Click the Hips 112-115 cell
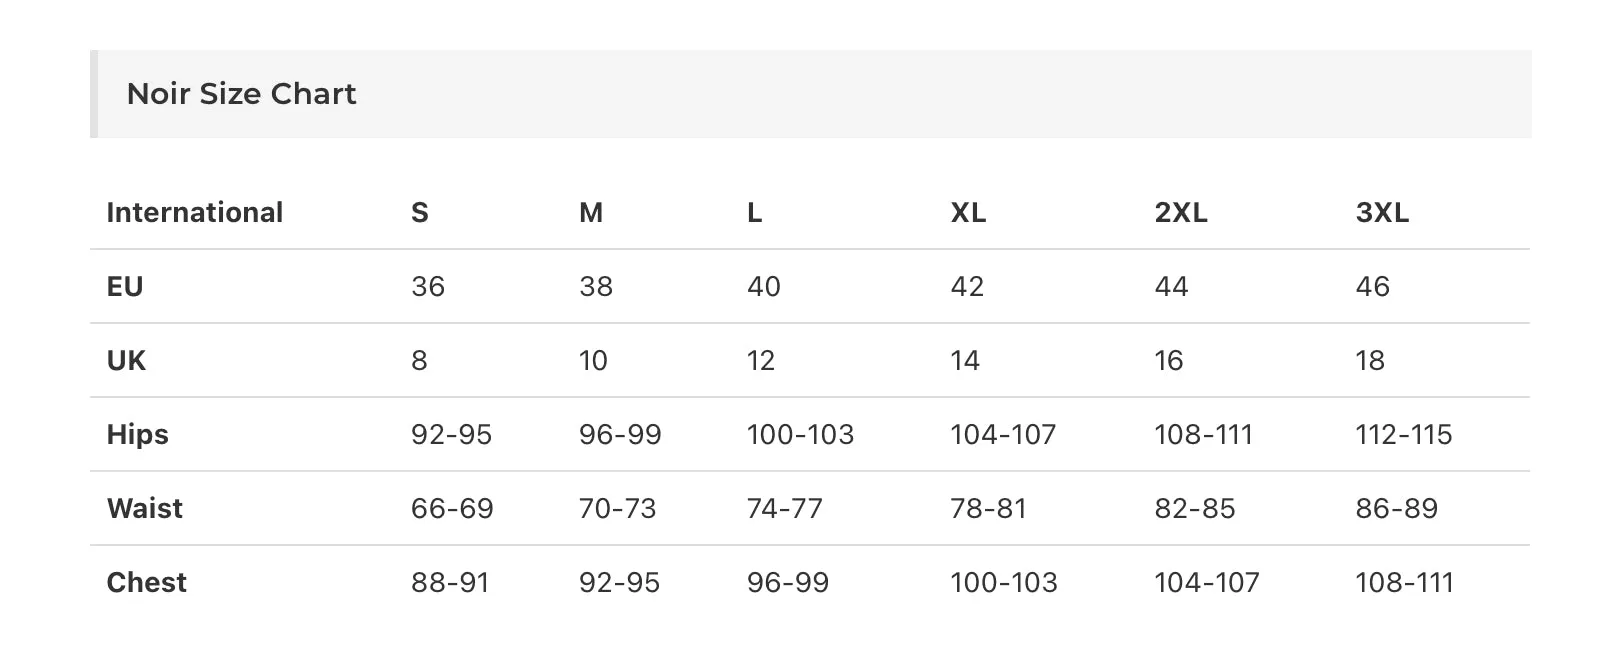Screen dimensions: 1620x651 tap(1404, 434)
